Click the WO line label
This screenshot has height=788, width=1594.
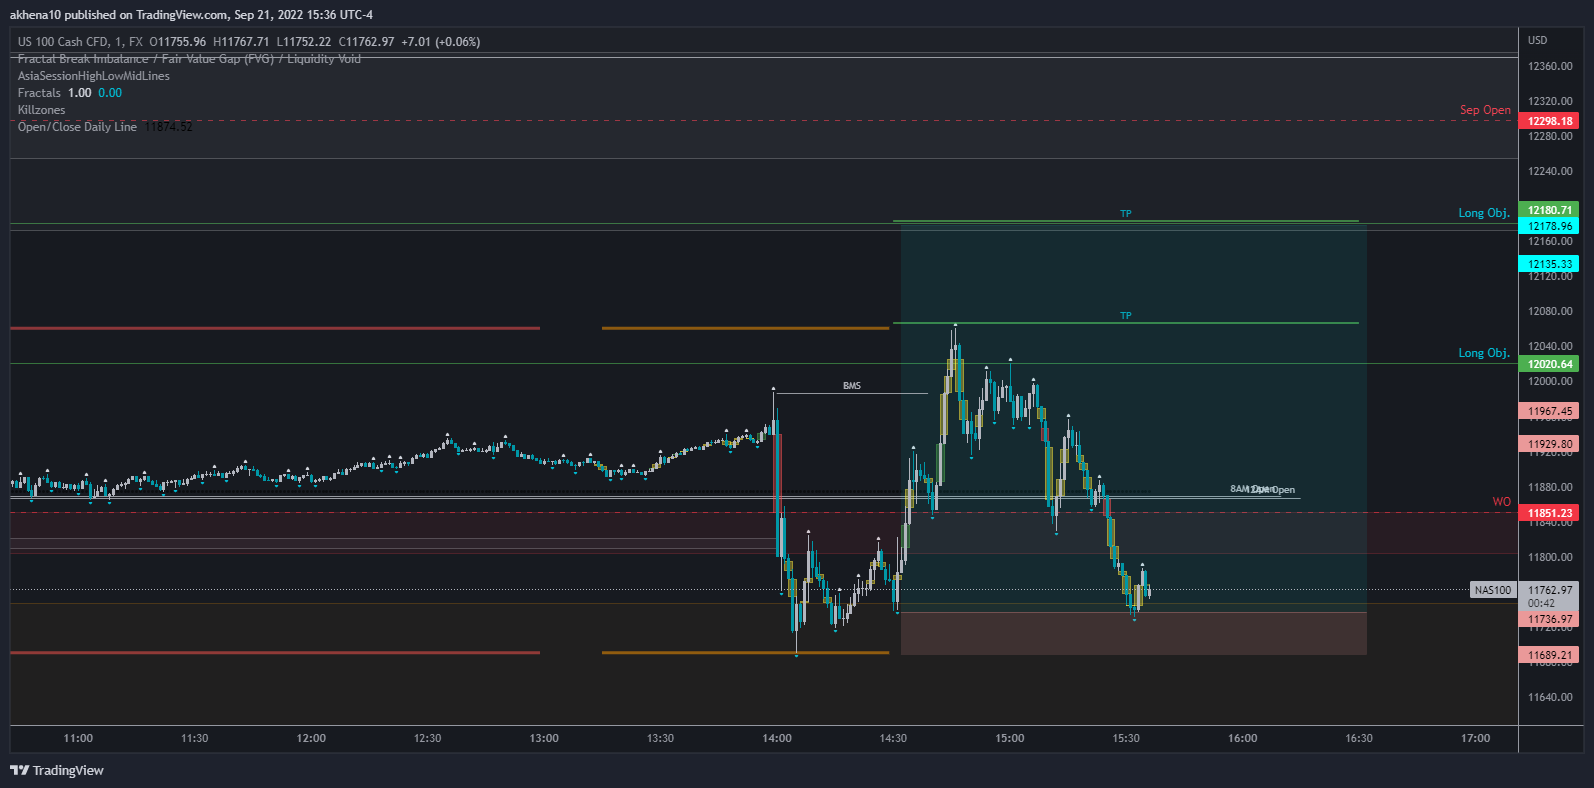coord(1501,502)
